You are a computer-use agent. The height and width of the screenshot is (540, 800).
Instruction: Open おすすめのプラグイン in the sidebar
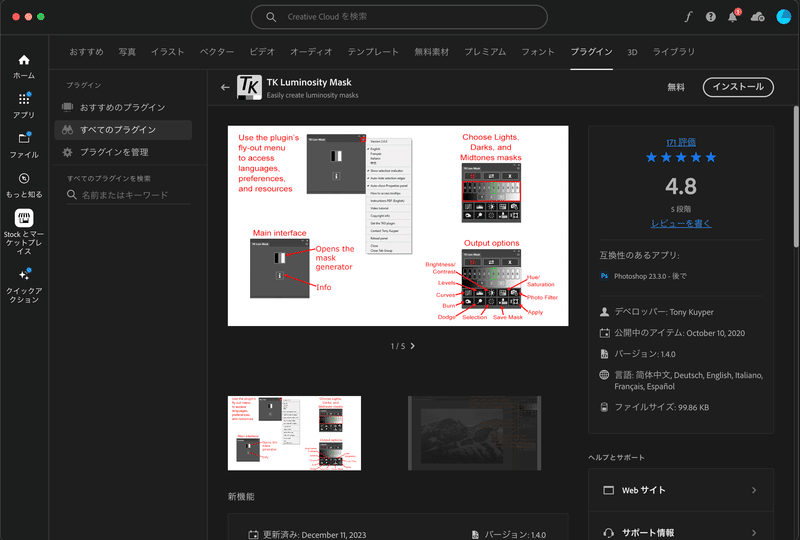tap(123, 107)
